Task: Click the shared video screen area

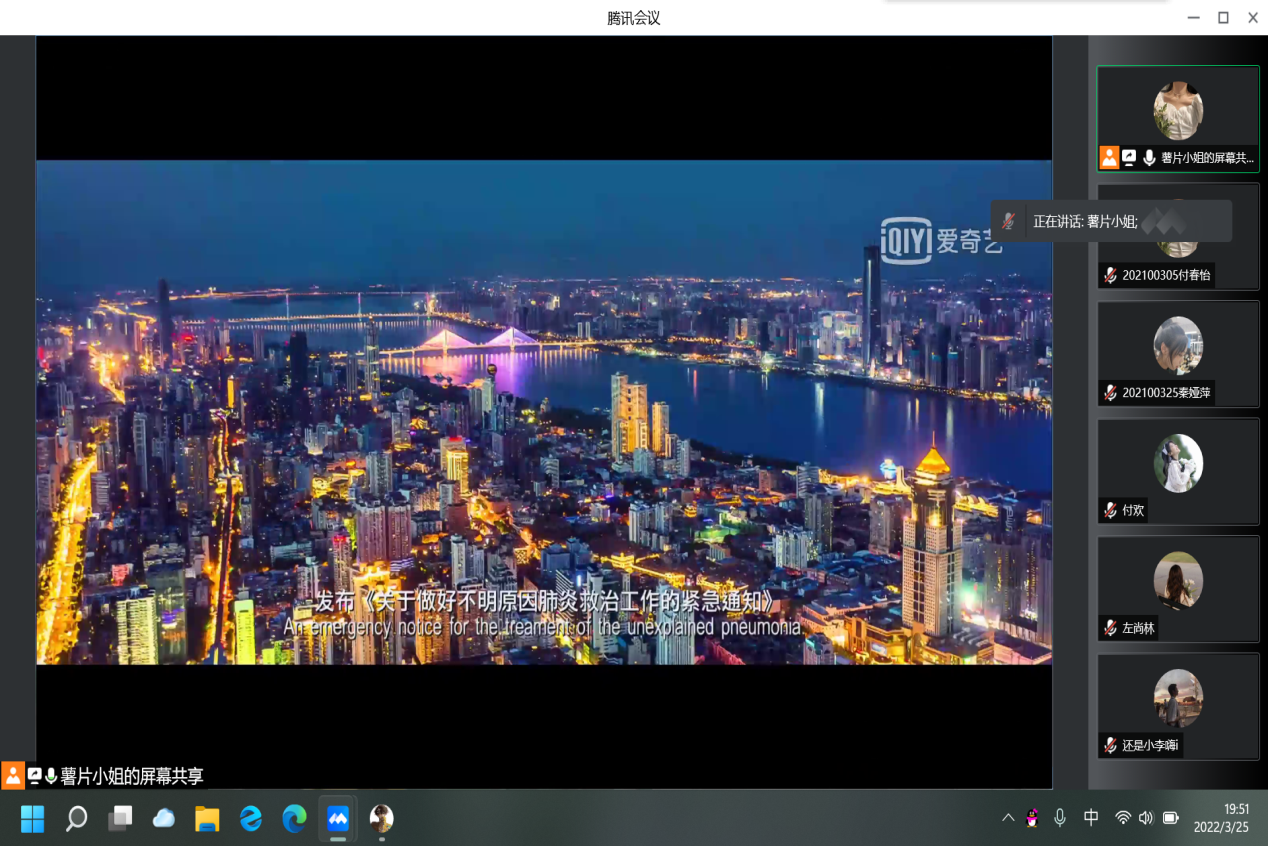Action: (544, 411)
